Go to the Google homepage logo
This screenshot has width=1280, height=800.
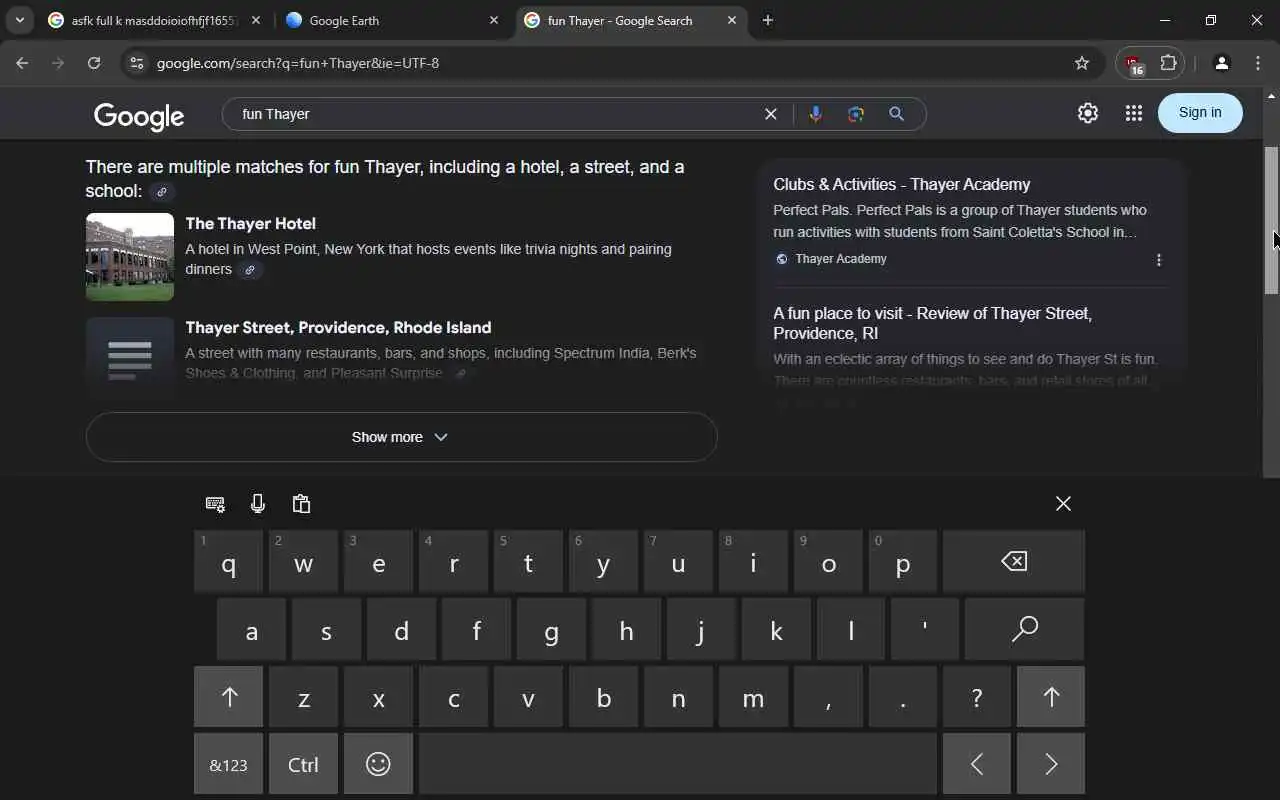pos(139,116)
